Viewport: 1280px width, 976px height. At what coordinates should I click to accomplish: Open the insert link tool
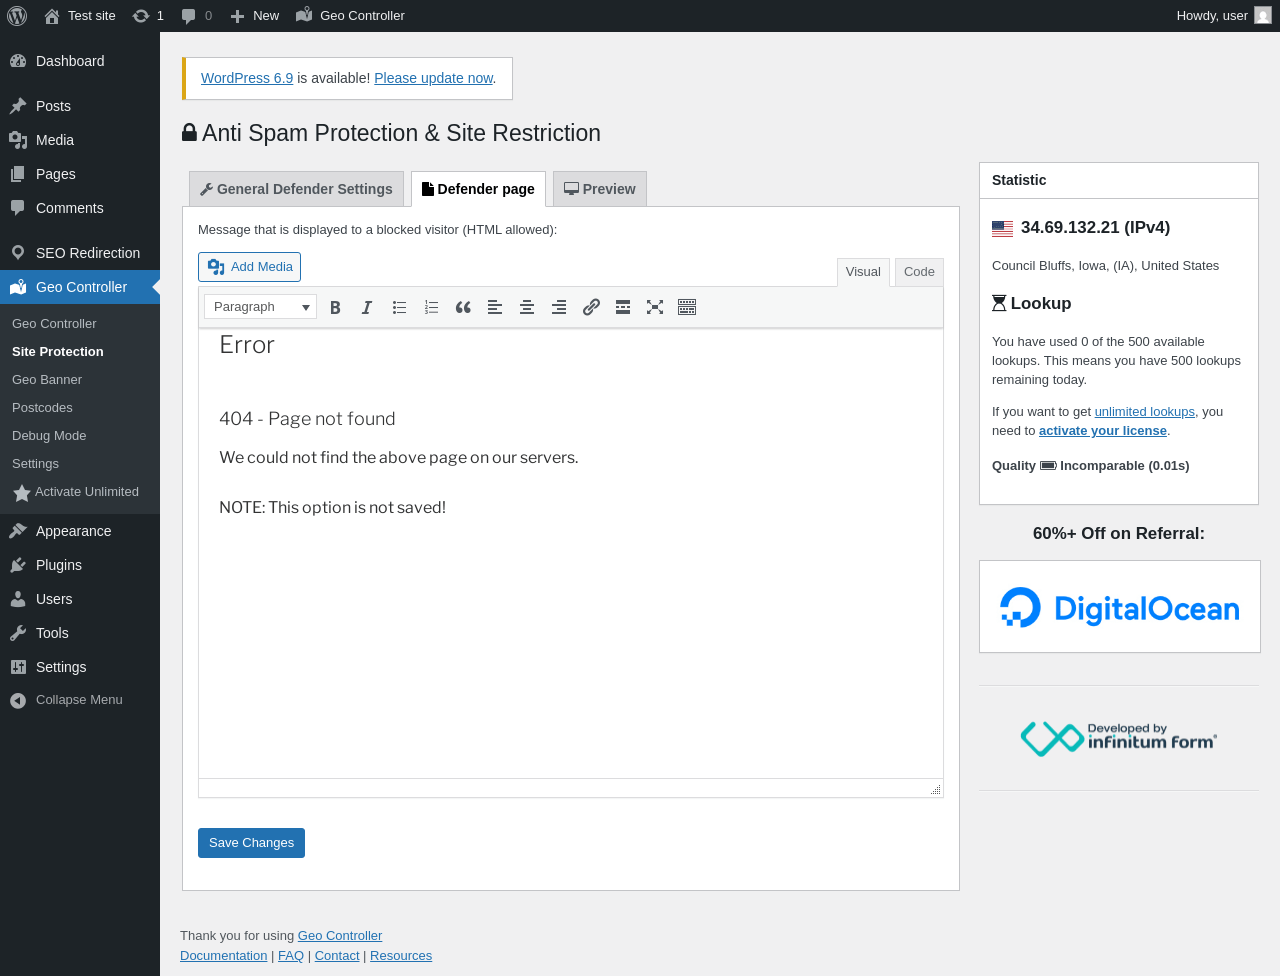(x=591, y=307)
